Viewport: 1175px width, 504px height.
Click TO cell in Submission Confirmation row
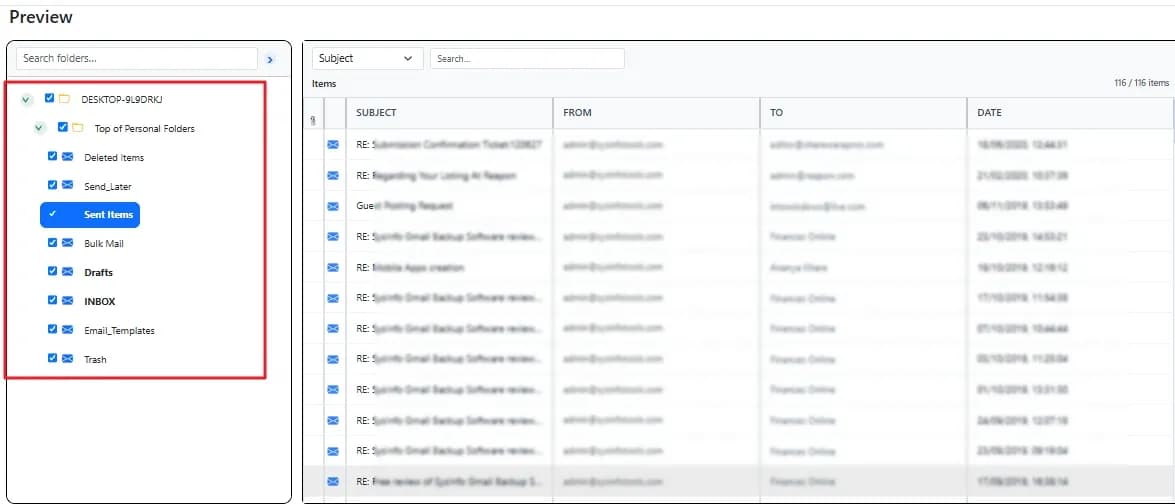click(863, 145)
